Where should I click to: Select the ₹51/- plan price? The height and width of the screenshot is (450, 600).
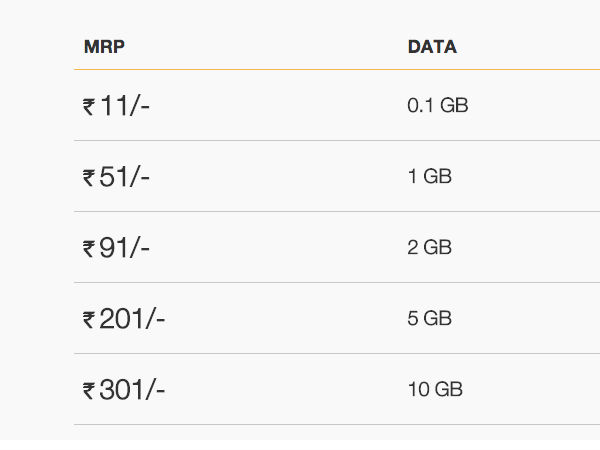(116, 176)
